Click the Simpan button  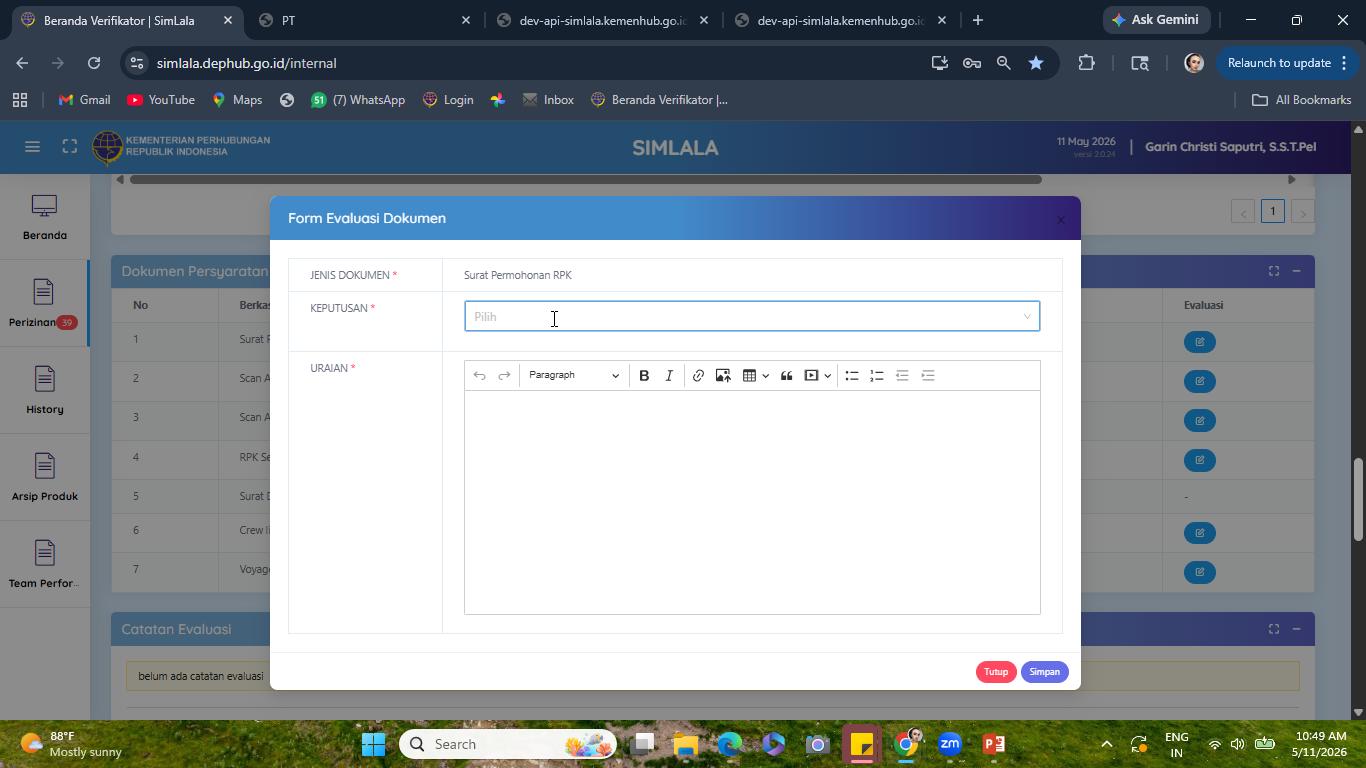tap(1044, 672)
